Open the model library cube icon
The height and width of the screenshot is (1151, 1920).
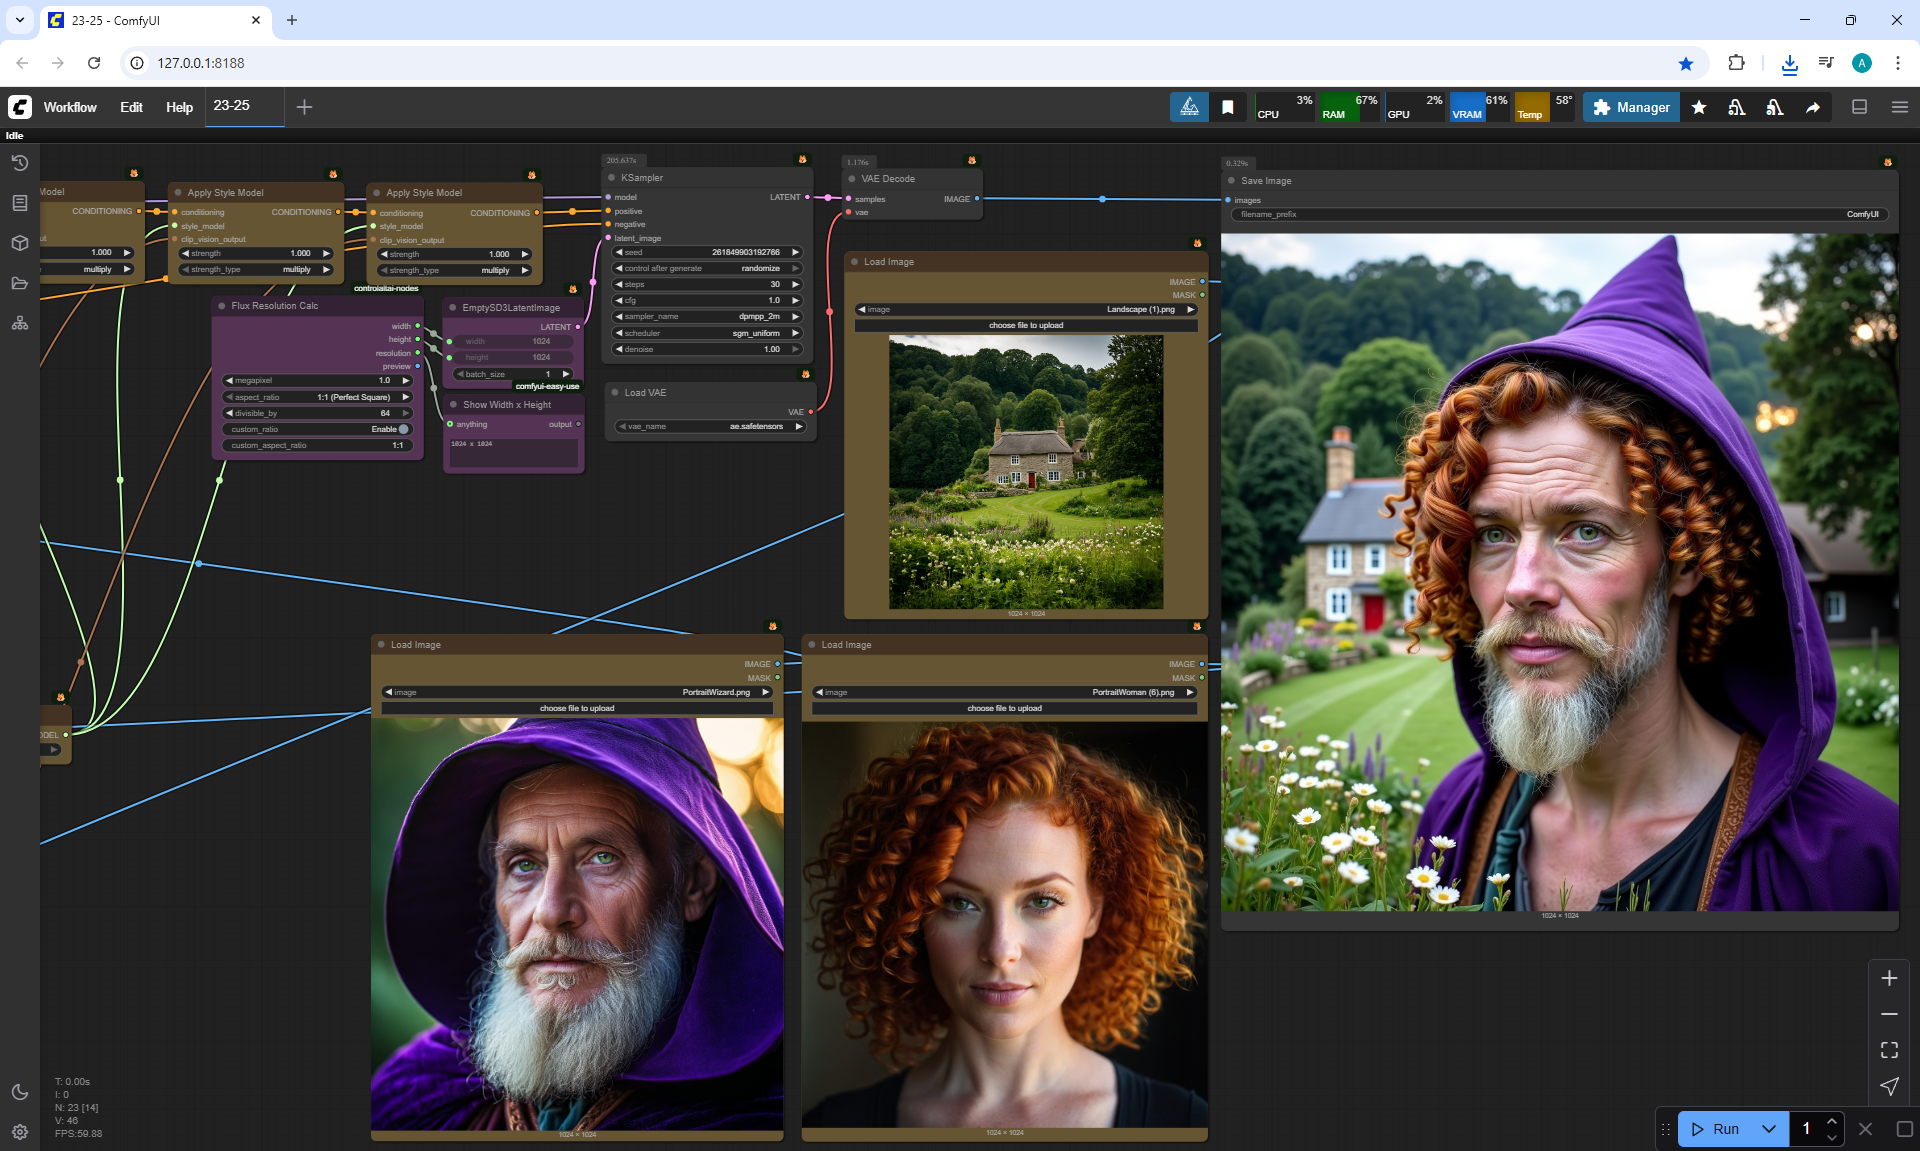pos(19,243)
